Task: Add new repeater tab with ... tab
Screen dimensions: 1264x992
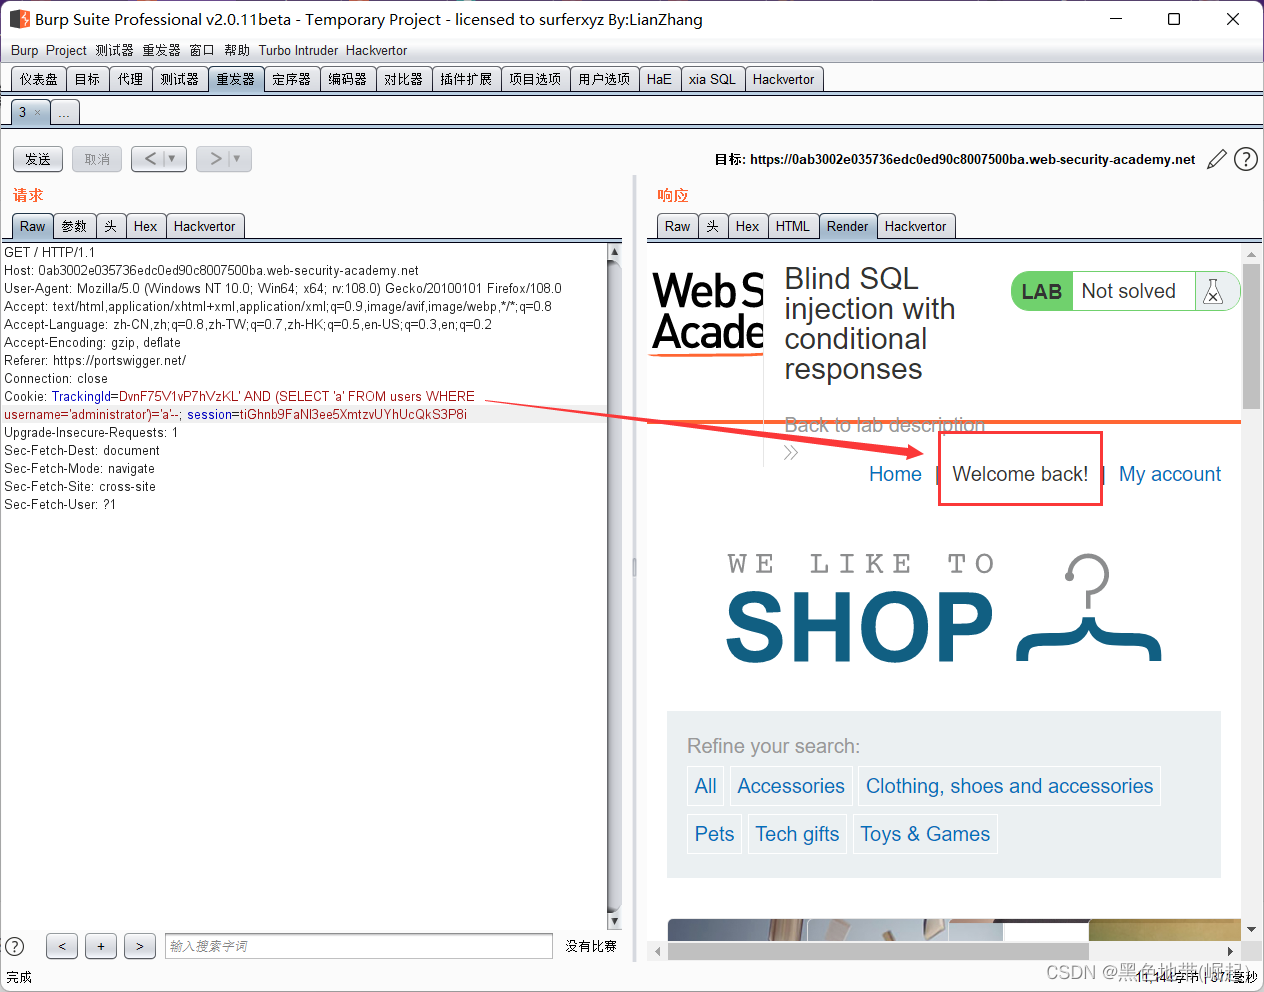Action: [x=64, y=113]
